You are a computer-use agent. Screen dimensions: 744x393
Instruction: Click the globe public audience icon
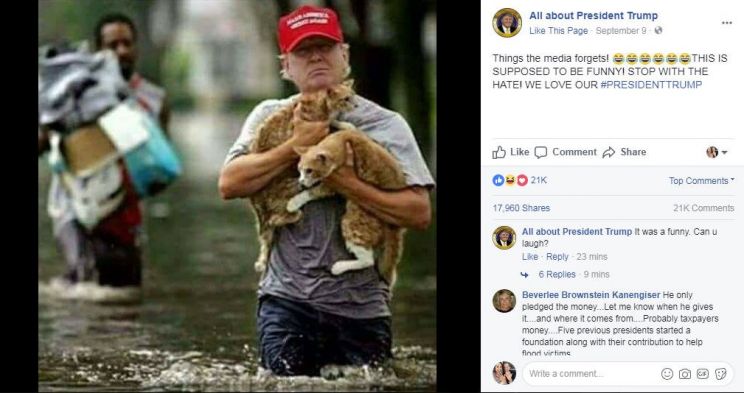pos(658,30)
